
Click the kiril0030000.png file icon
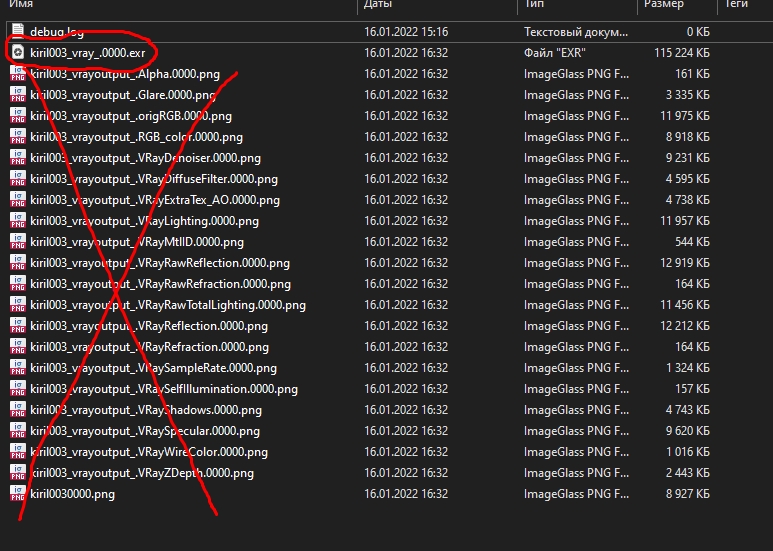point(17,494)
